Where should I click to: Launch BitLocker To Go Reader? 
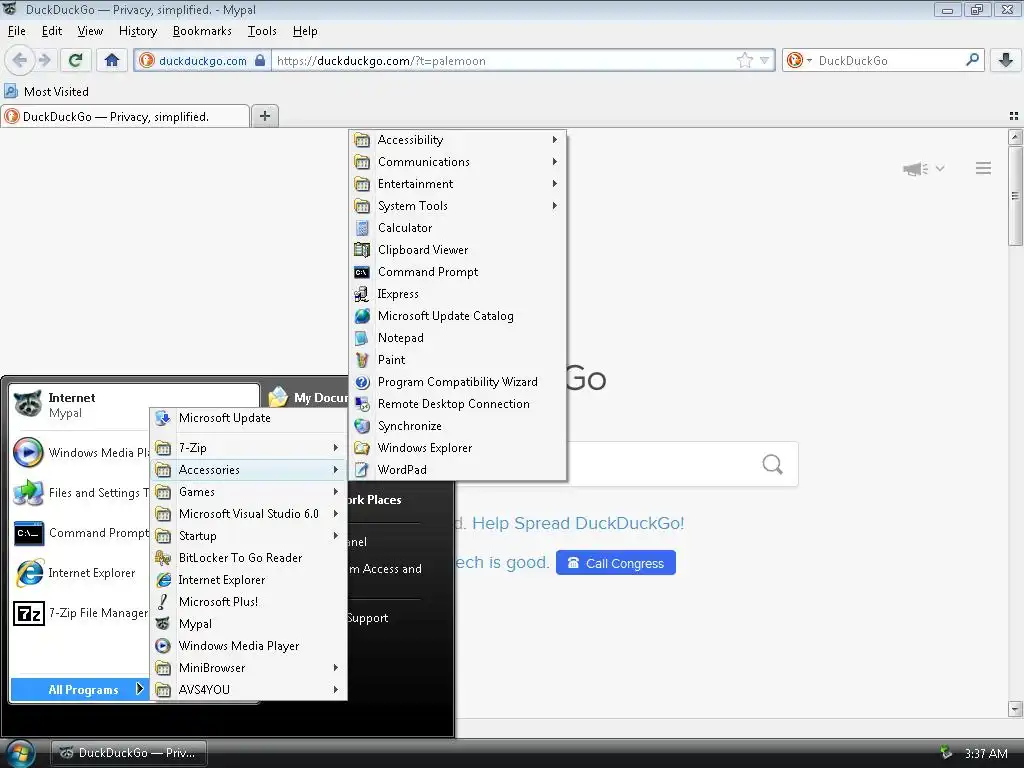[248, 558]
